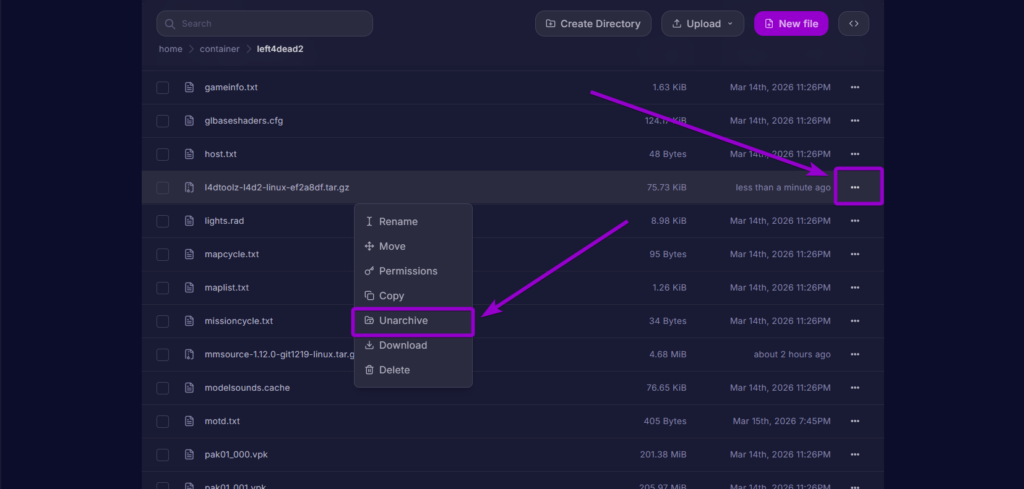Open the three-dot menu for modelsounds.cache
The image size is (1024, 489).
(855, 388)
